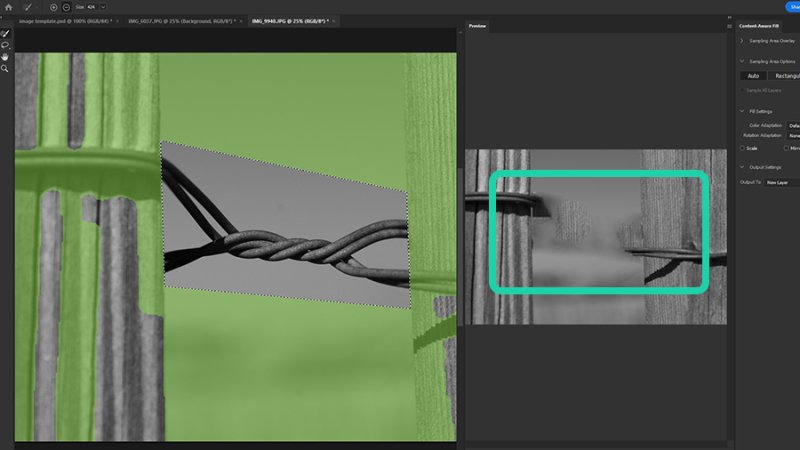Collapse the Fill Settings section

click(x=742, y=111)
